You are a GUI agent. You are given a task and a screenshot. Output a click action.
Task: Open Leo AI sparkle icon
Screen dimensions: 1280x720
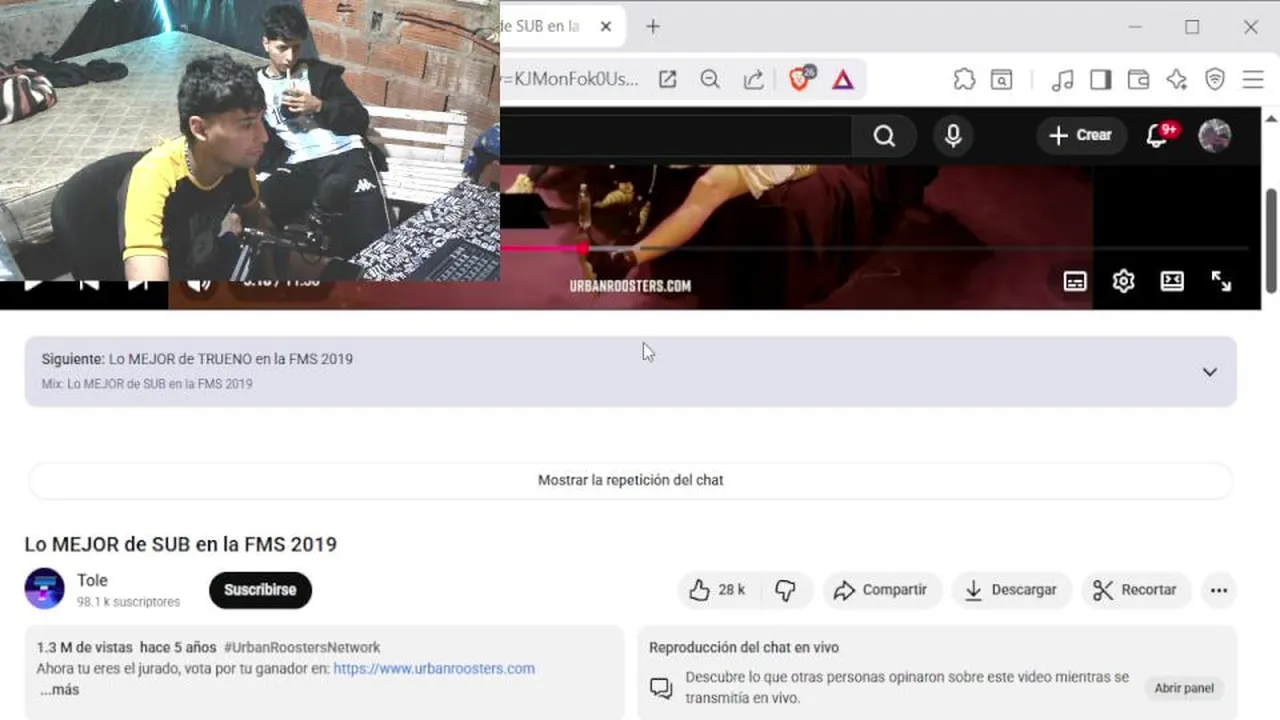tap(1177, 79)
